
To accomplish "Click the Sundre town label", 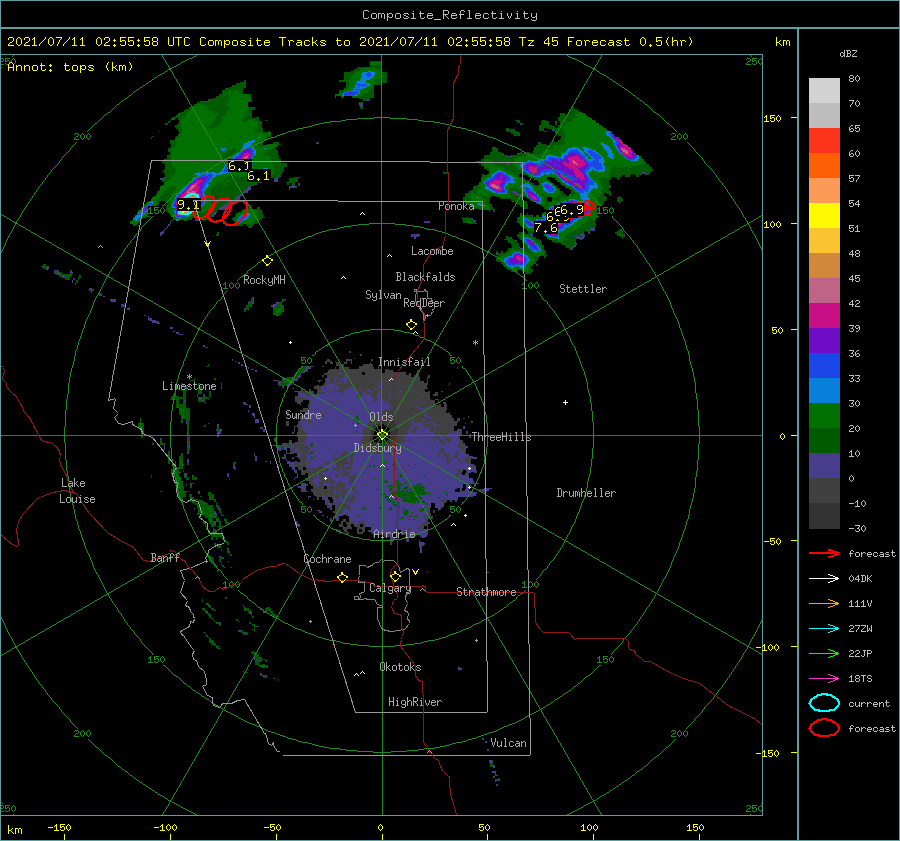I will (303, 415).
